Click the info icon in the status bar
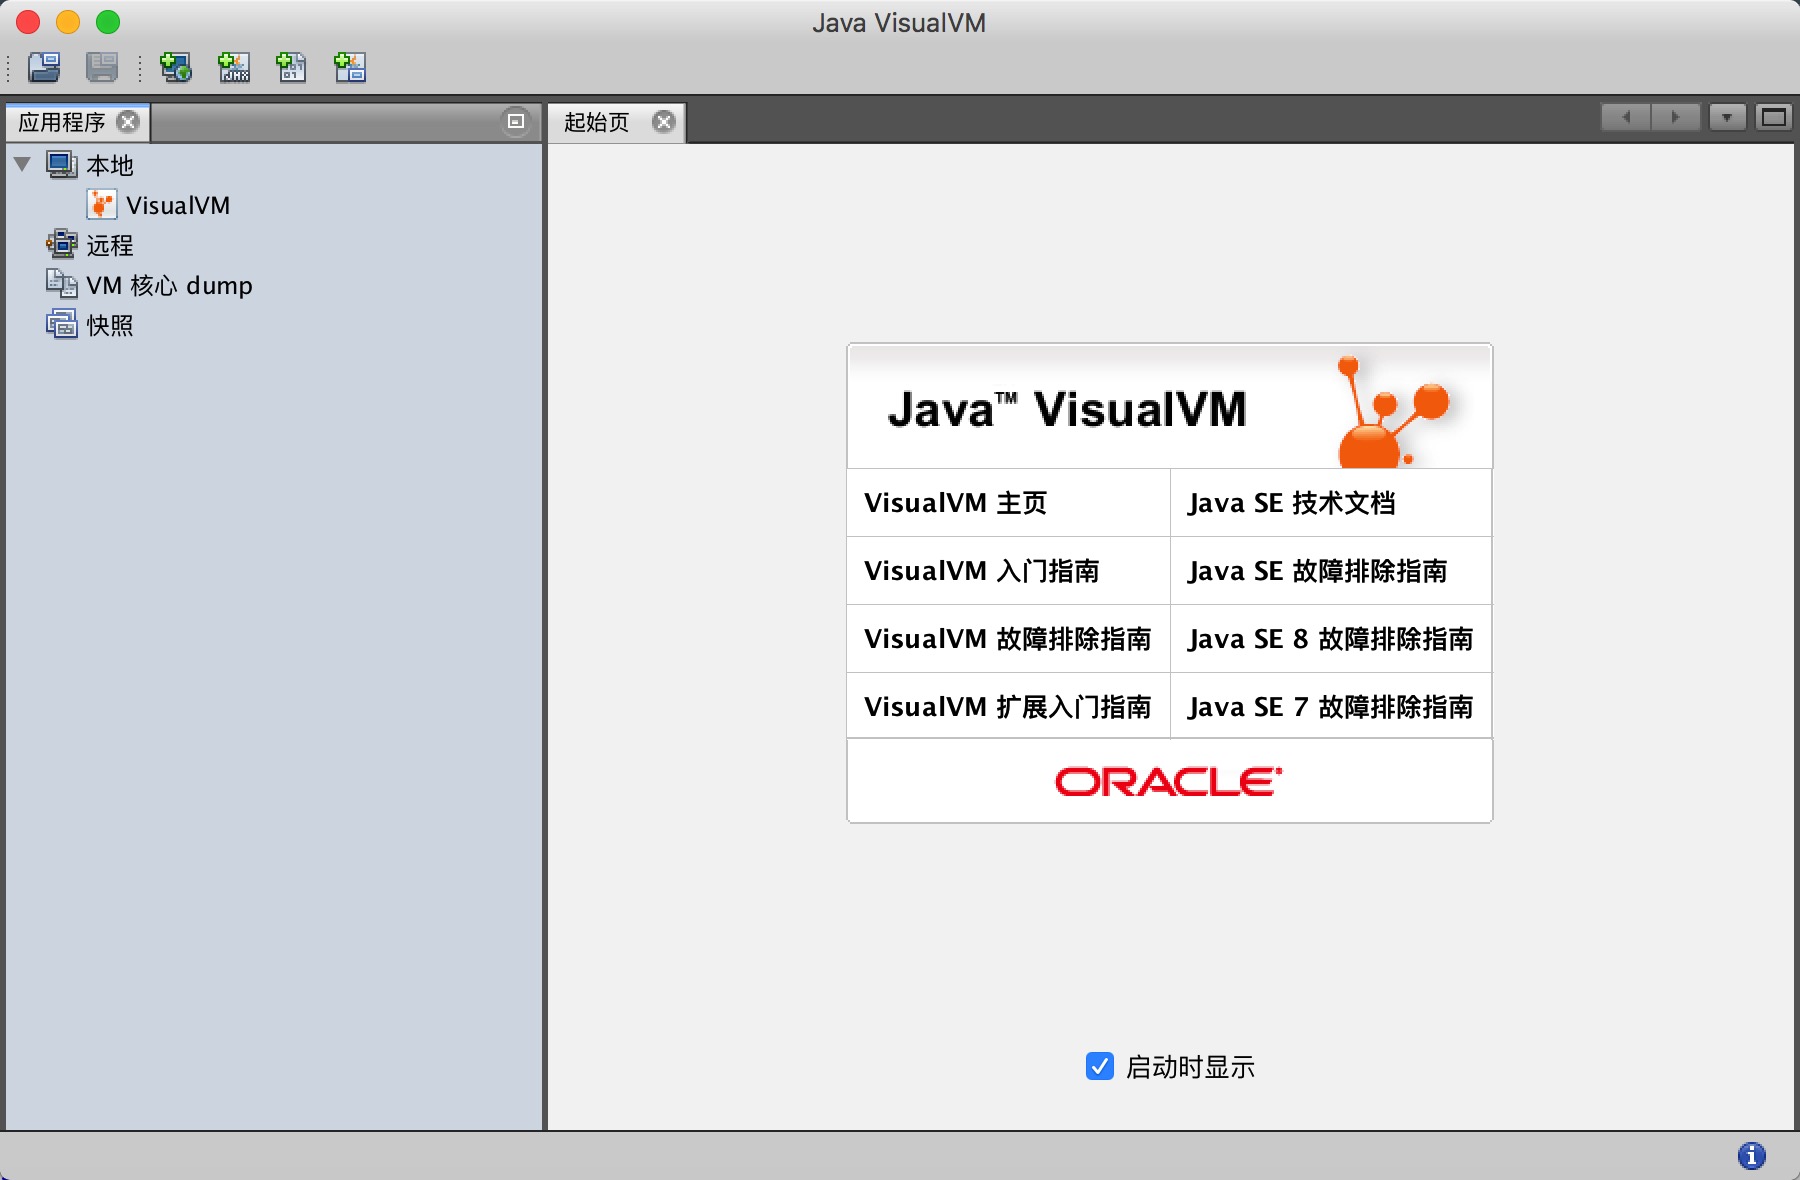Screen dimensions: 1800x1180 point(1752,1156)
